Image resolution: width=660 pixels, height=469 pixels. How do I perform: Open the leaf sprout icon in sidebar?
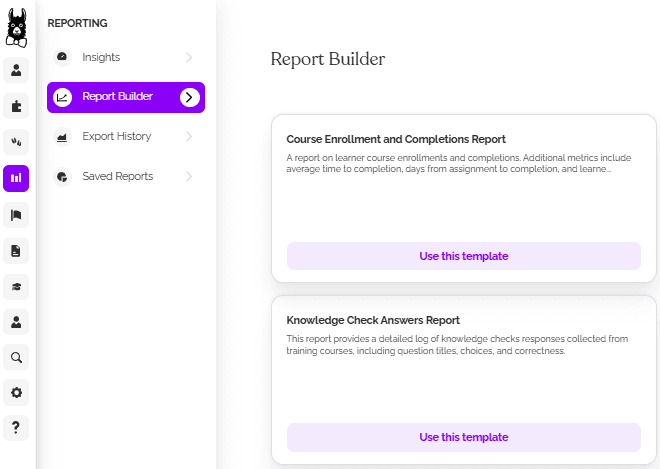[x=16, y=142]
